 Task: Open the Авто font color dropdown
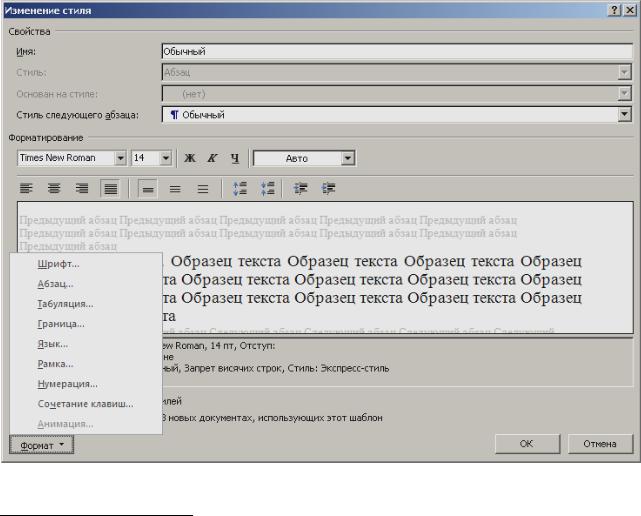point(347,158)
